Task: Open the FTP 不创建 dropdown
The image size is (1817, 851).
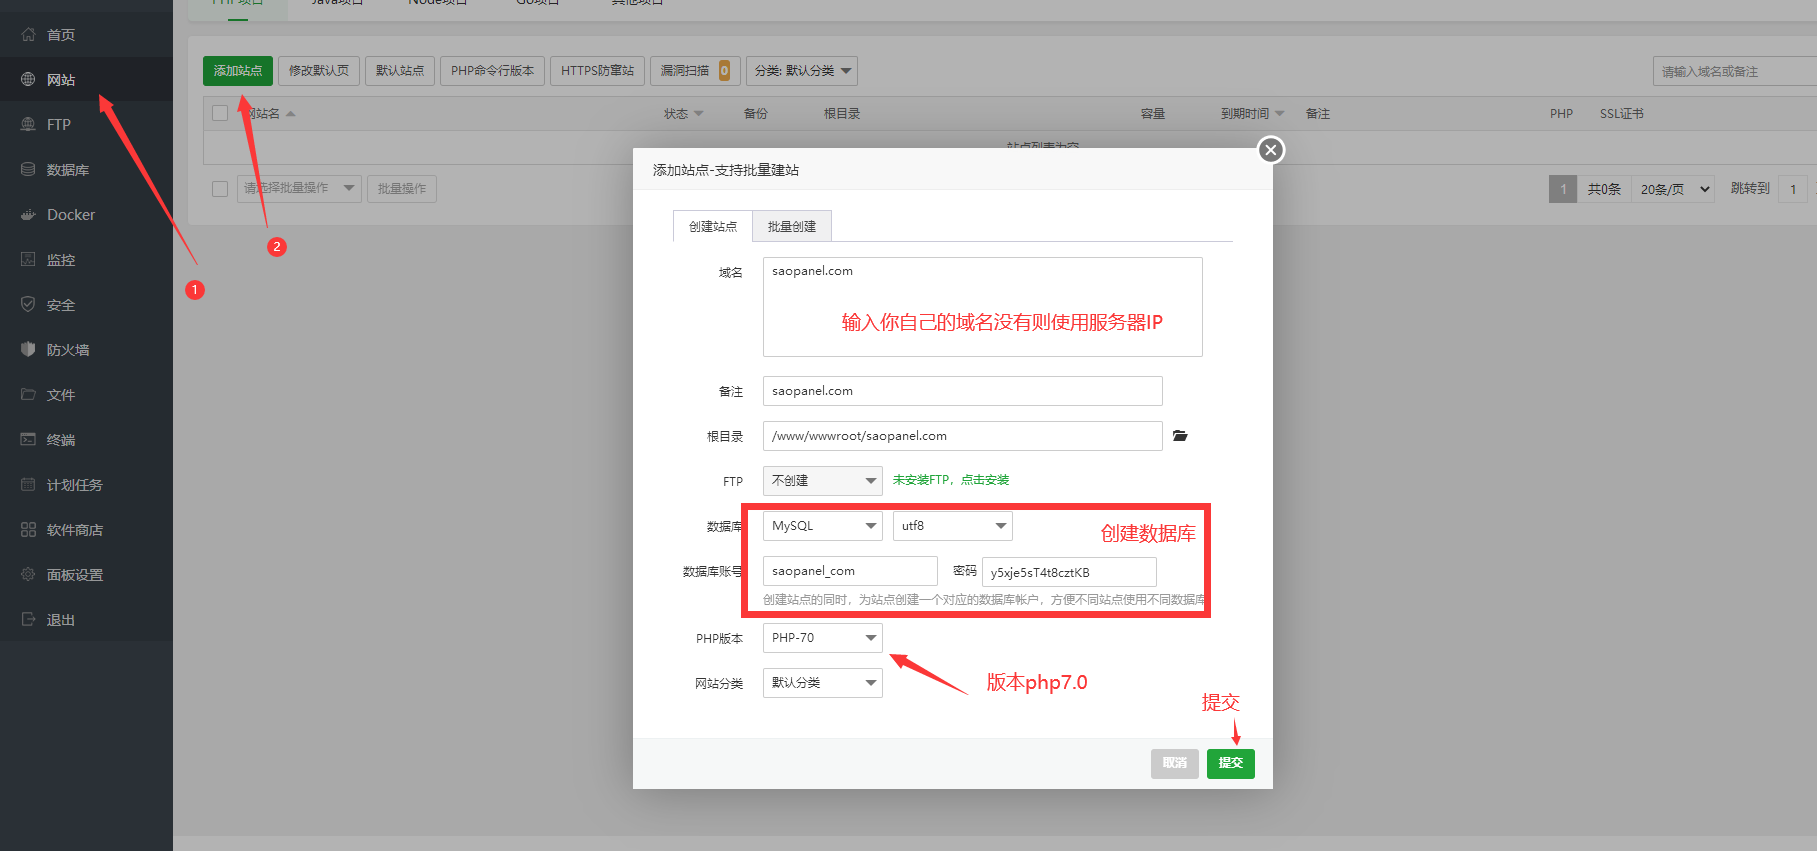Action: pos(822,481)
